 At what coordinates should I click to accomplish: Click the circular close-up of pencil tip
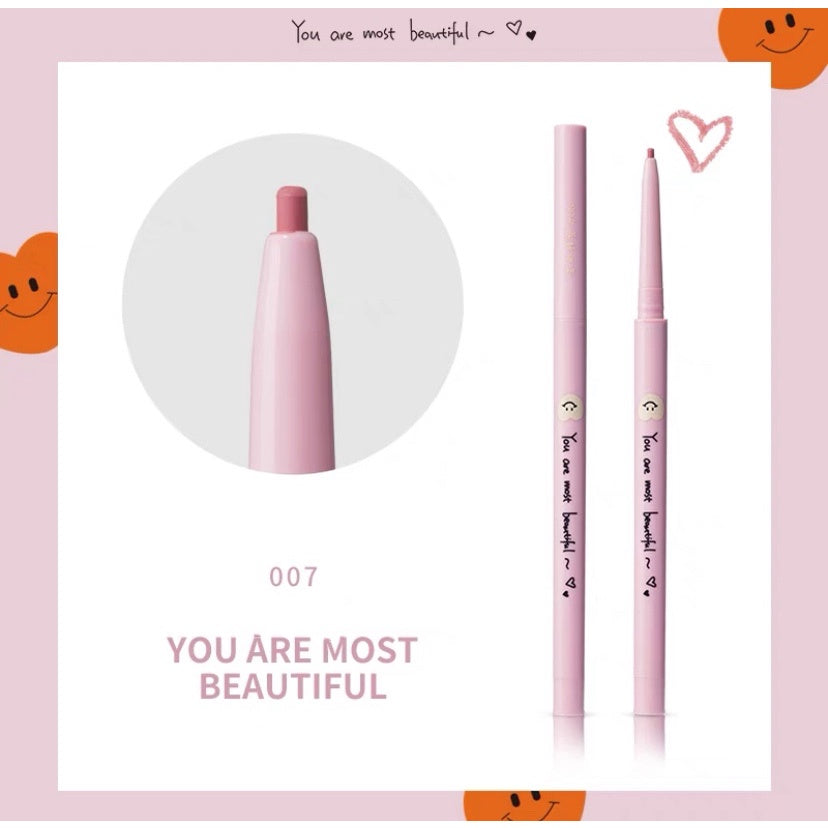coord(293,303)
